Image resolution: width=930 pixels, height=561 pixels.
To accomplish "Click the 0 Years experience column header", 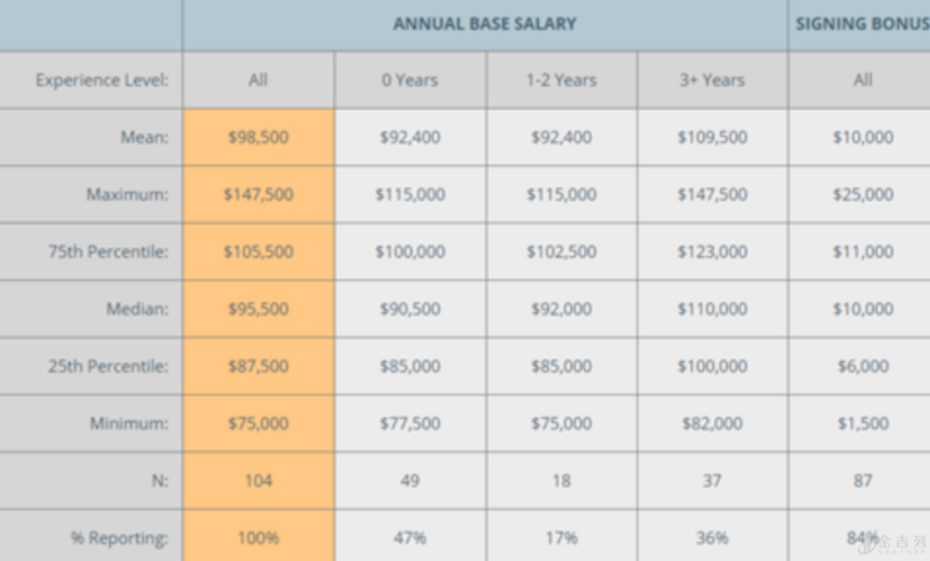I will [410, 80].
